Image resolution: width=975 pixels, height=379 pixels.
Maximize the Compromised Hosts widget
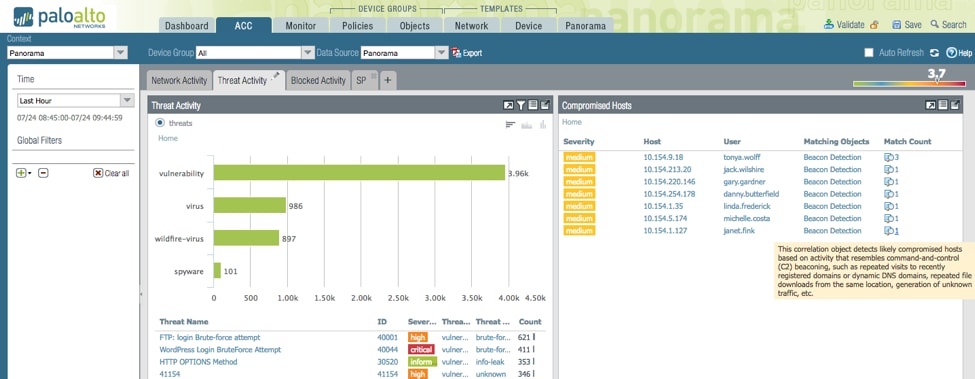931,106
